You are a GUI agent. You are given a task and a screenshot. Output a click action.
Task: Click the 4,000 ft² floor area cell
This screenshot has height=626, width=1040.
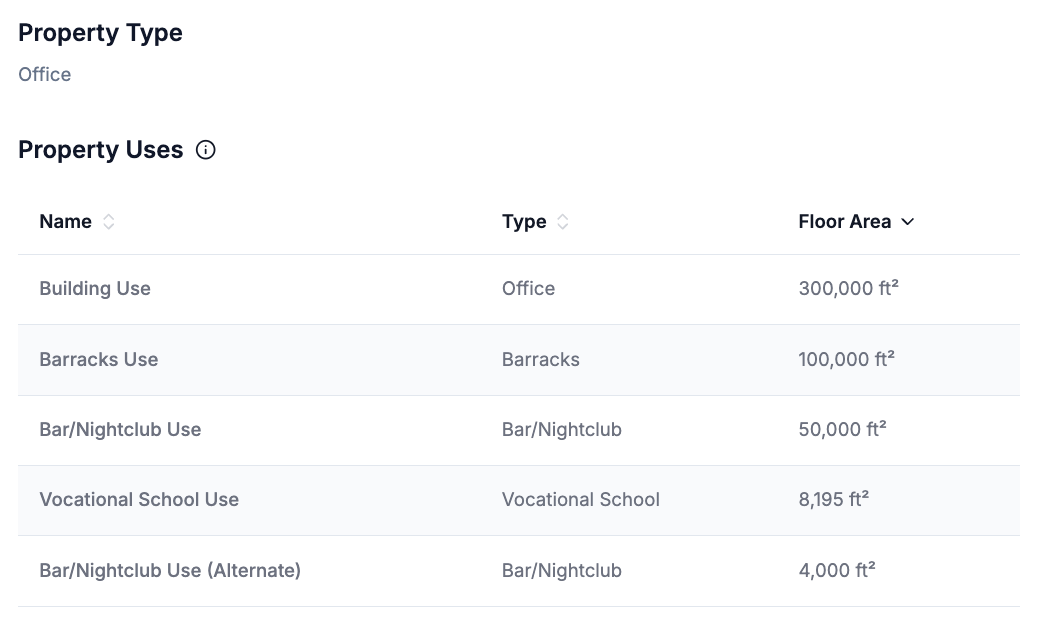point(837,571)
